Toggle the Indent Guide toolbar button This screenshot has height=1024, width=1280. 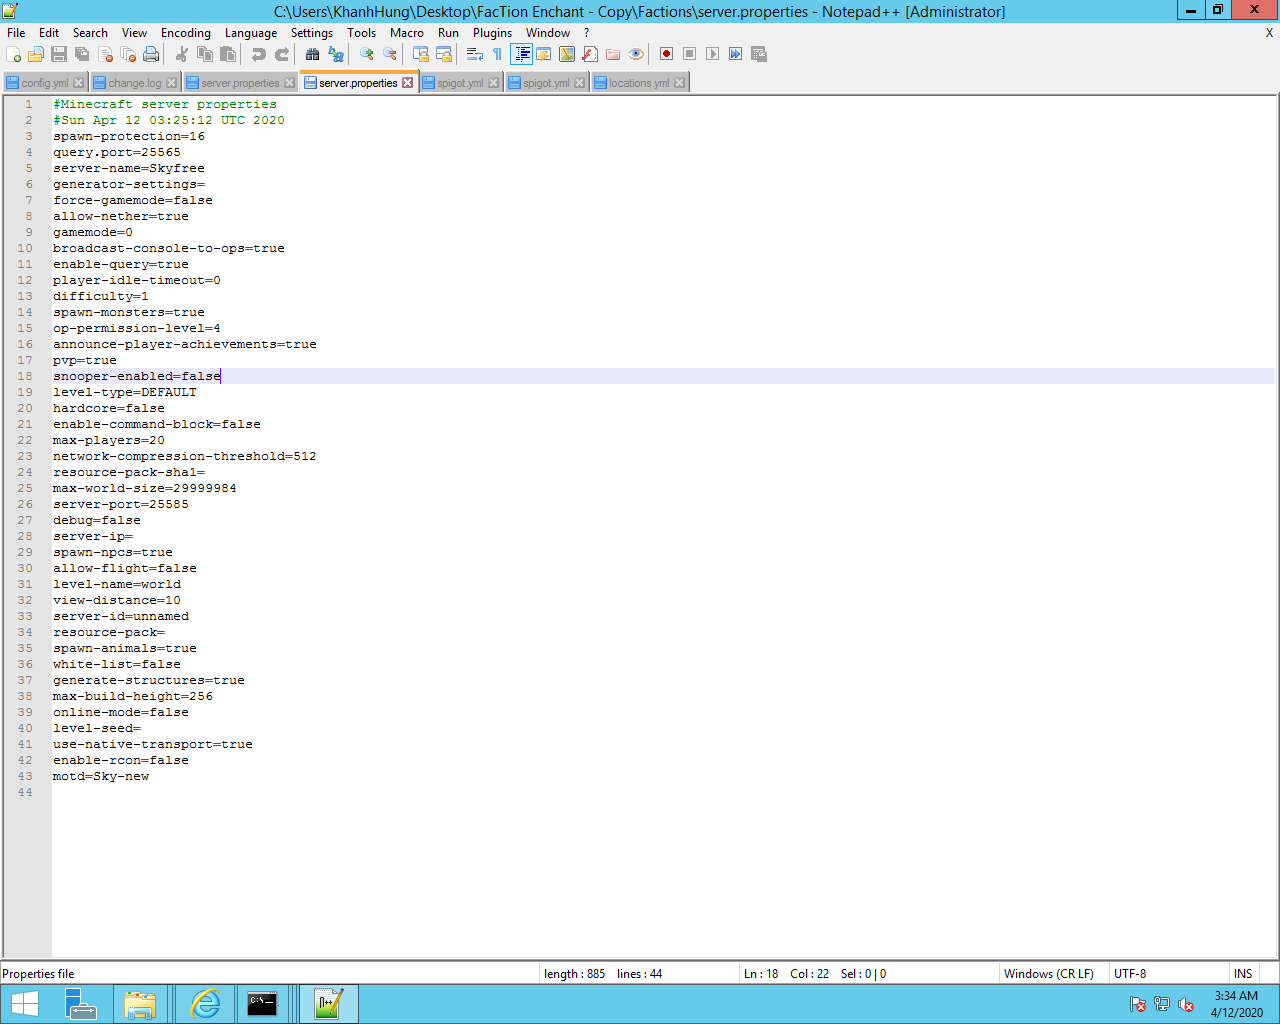point(521,54)
